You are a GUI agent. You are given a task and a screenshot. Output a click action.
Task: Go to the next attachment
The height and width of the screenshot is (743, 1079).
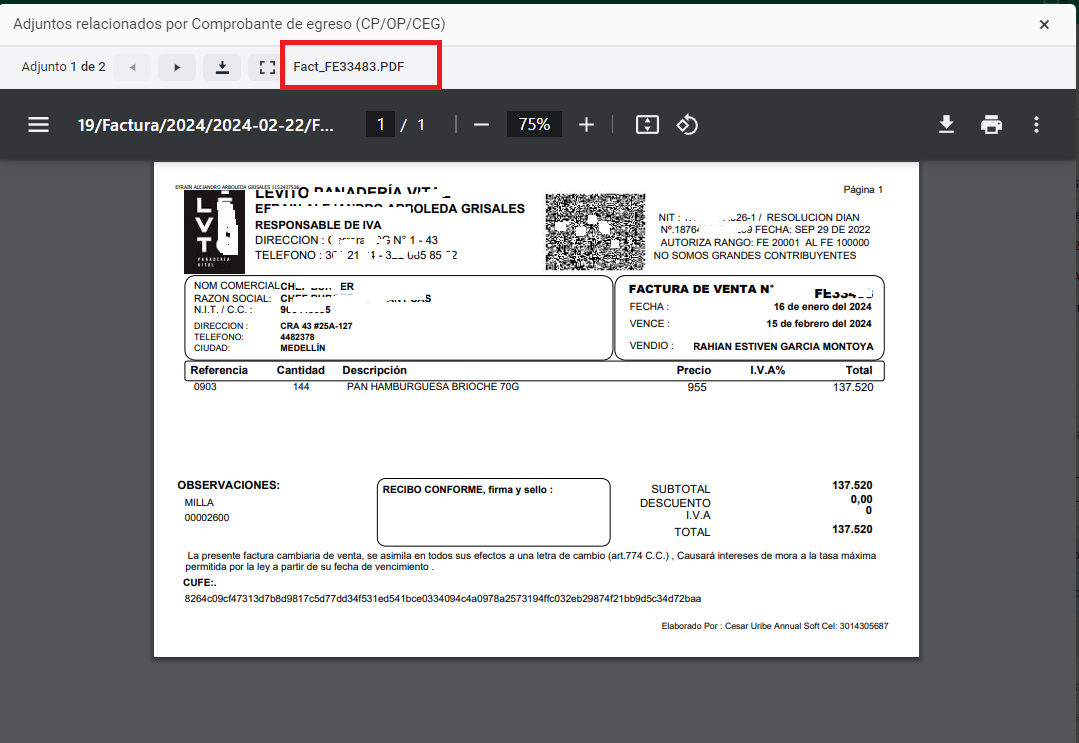[x=177, y=67]
